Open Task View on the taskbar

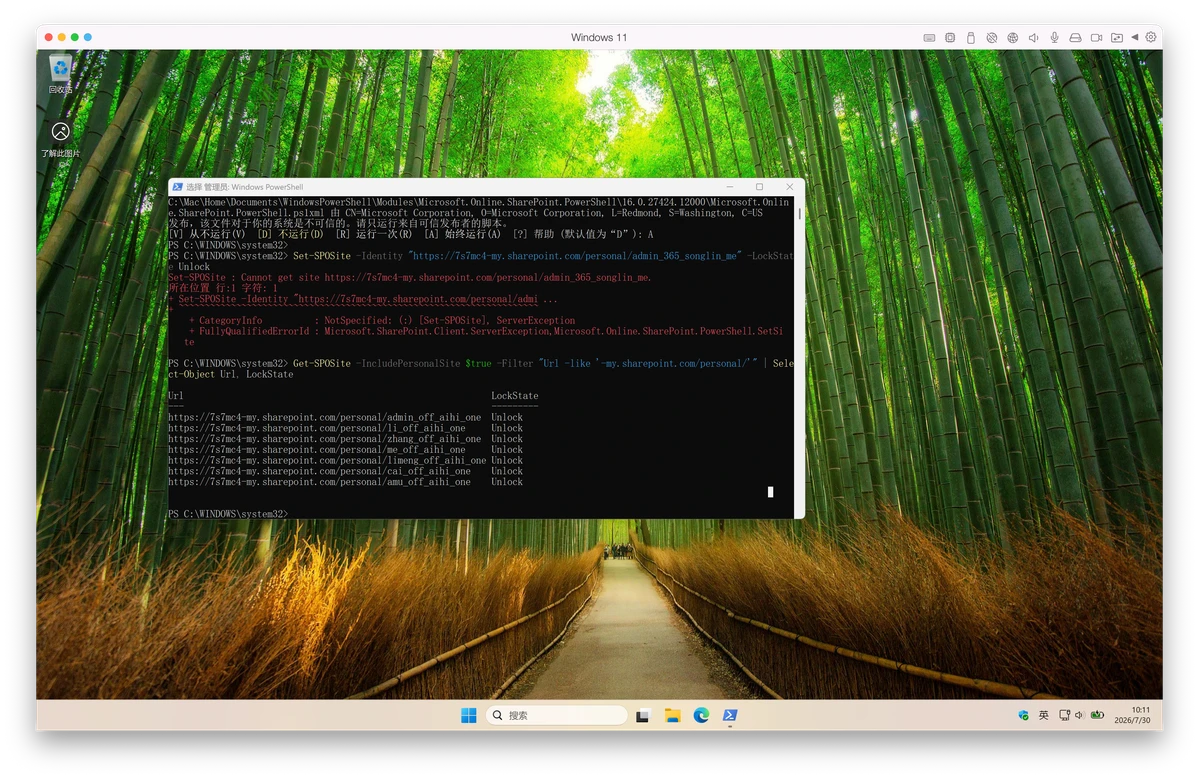tap(642, 716)
